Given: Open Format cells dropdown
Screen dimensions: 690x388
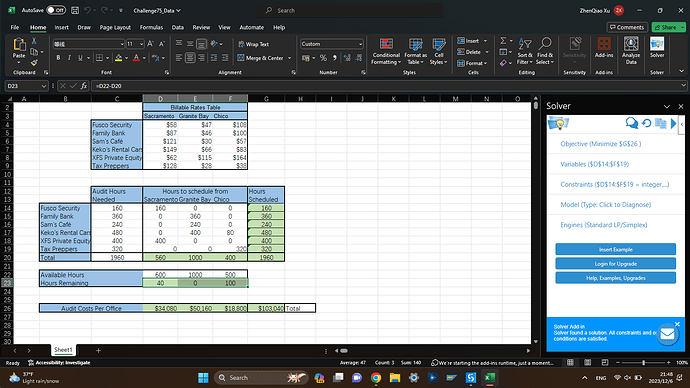Looking at the screenshot, I should click(472, 63).
